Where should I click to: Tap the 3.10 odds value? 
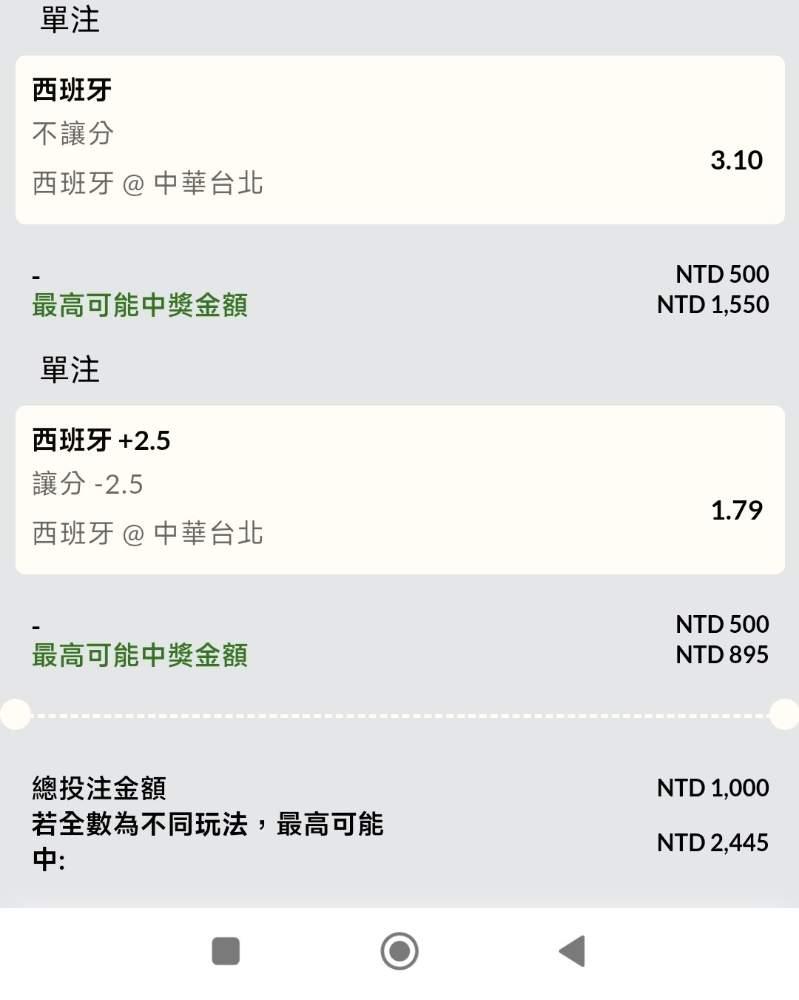coord(736,160)
